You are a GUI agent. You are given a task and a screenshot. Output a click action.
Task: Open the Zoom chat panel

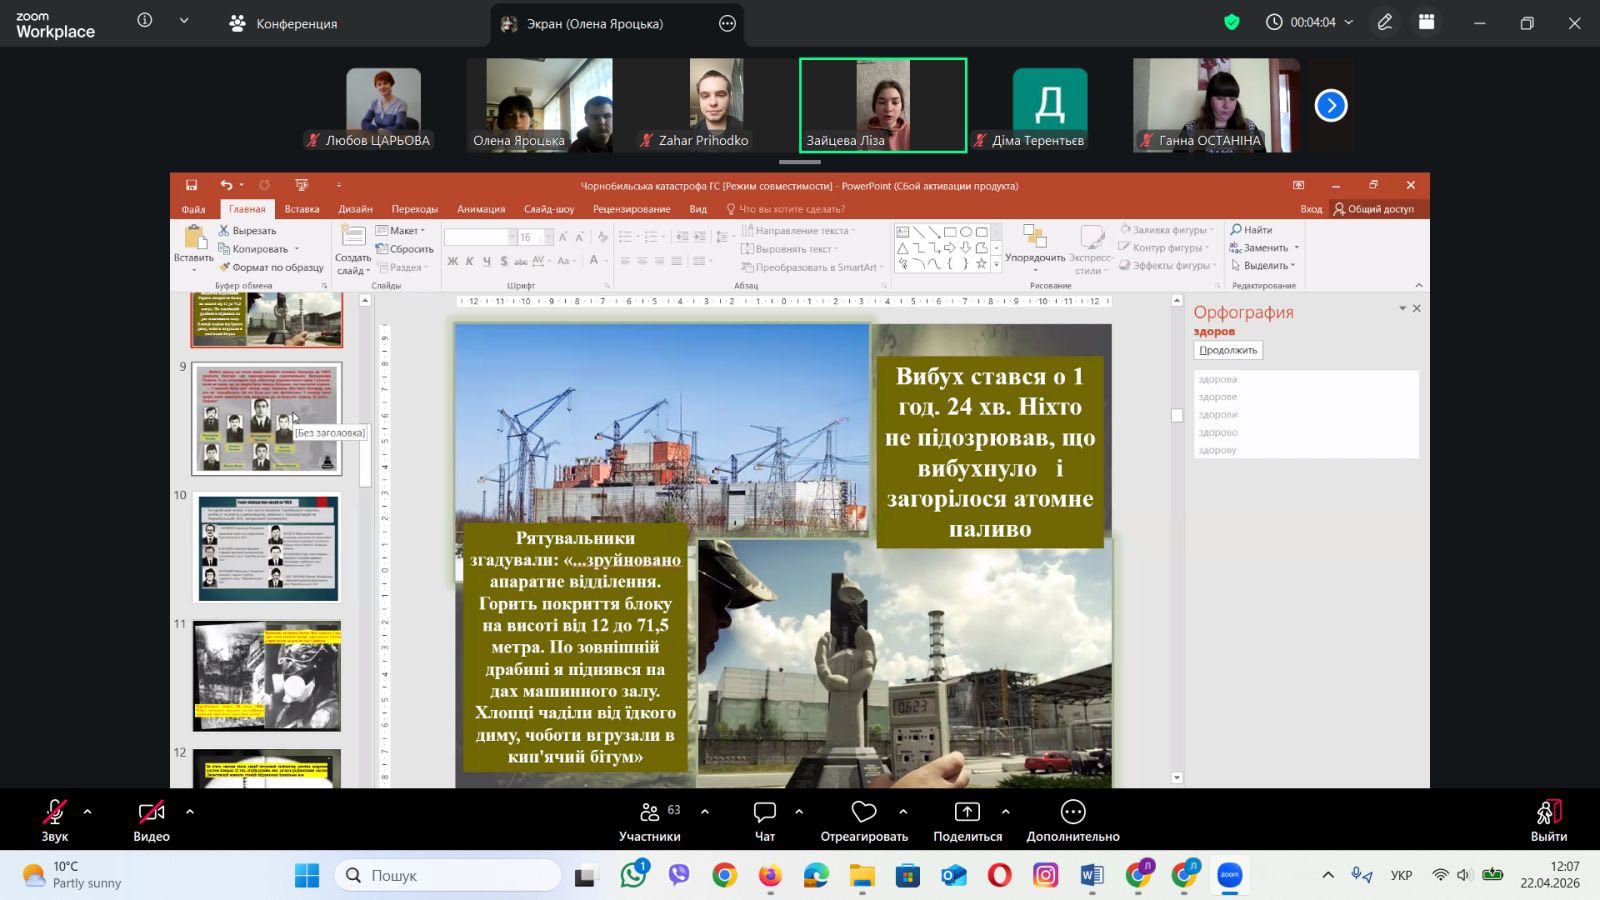764,812
